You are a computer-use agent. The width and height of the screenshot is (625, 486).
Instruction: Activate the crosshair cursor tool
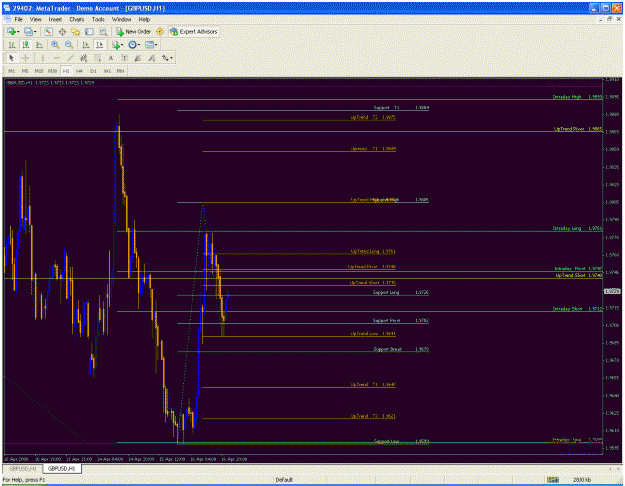click(25, 58)
